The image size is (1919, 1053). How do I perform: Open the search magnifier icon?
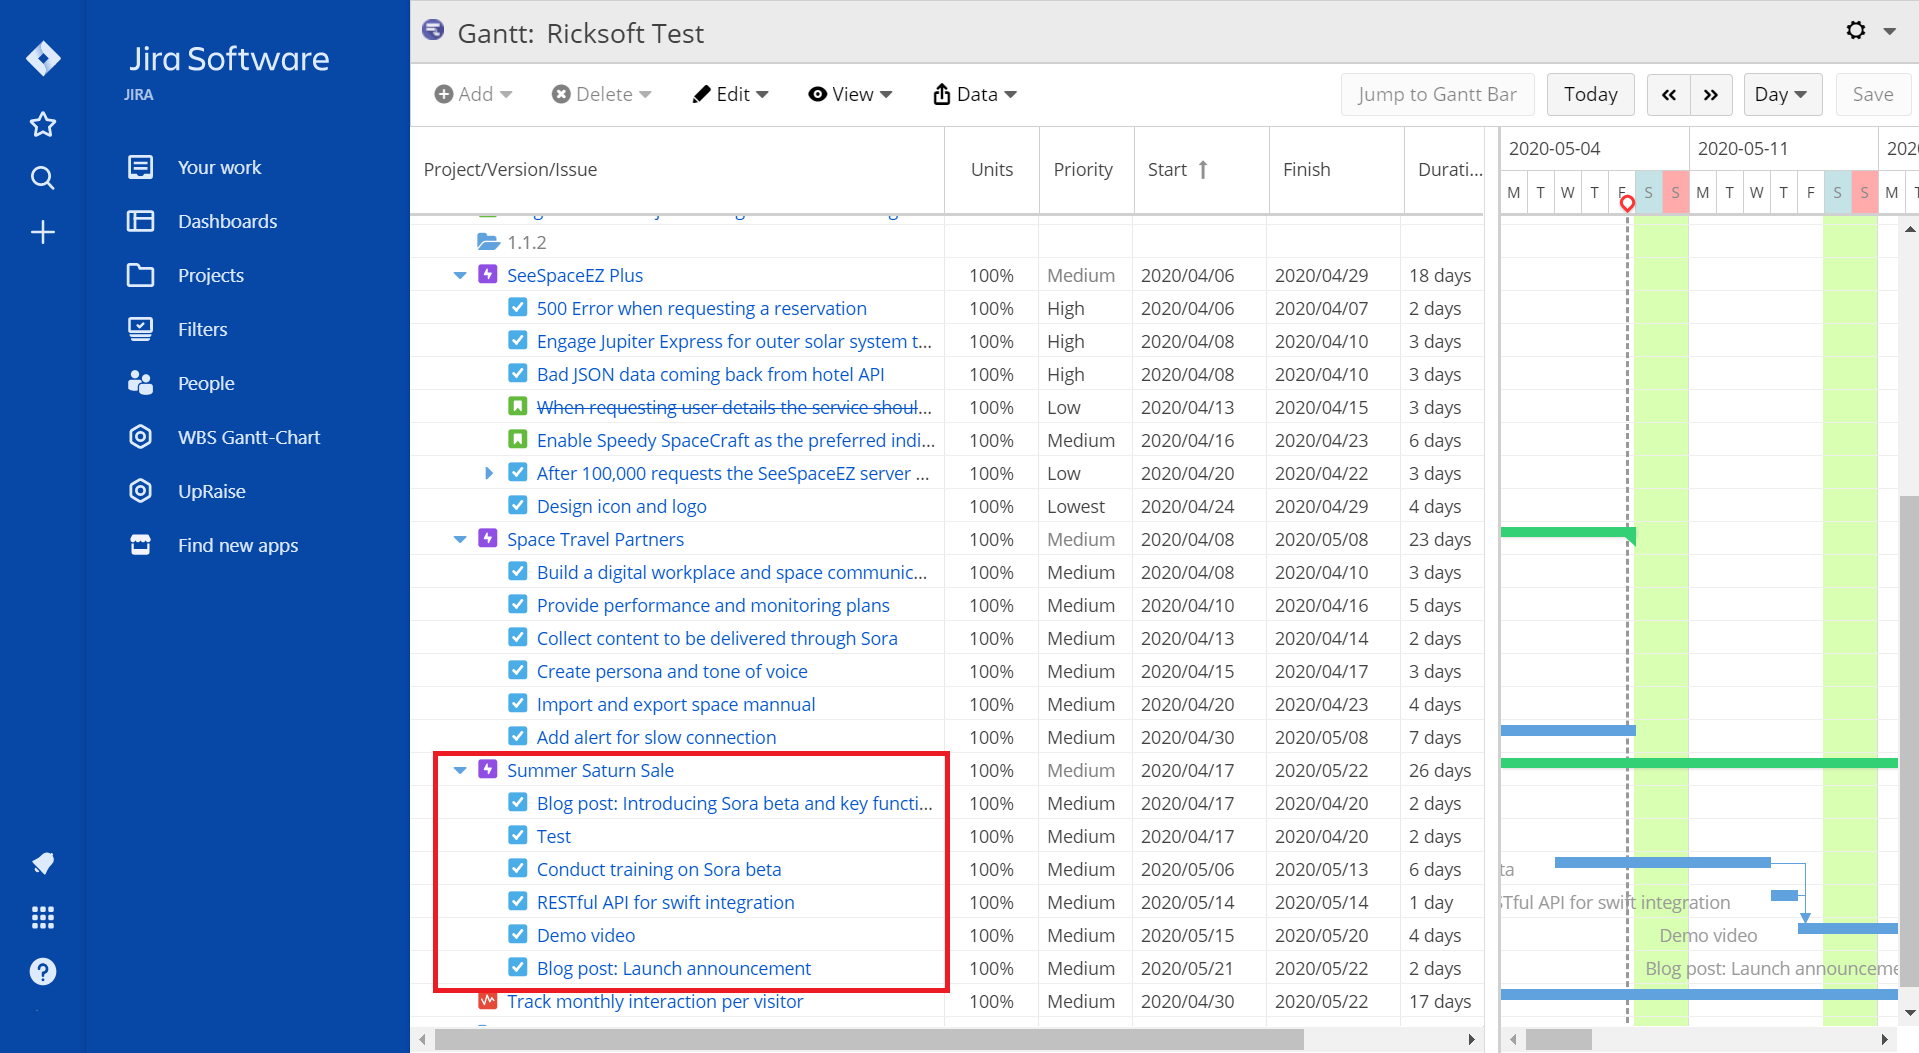click(x=43, y=178)
